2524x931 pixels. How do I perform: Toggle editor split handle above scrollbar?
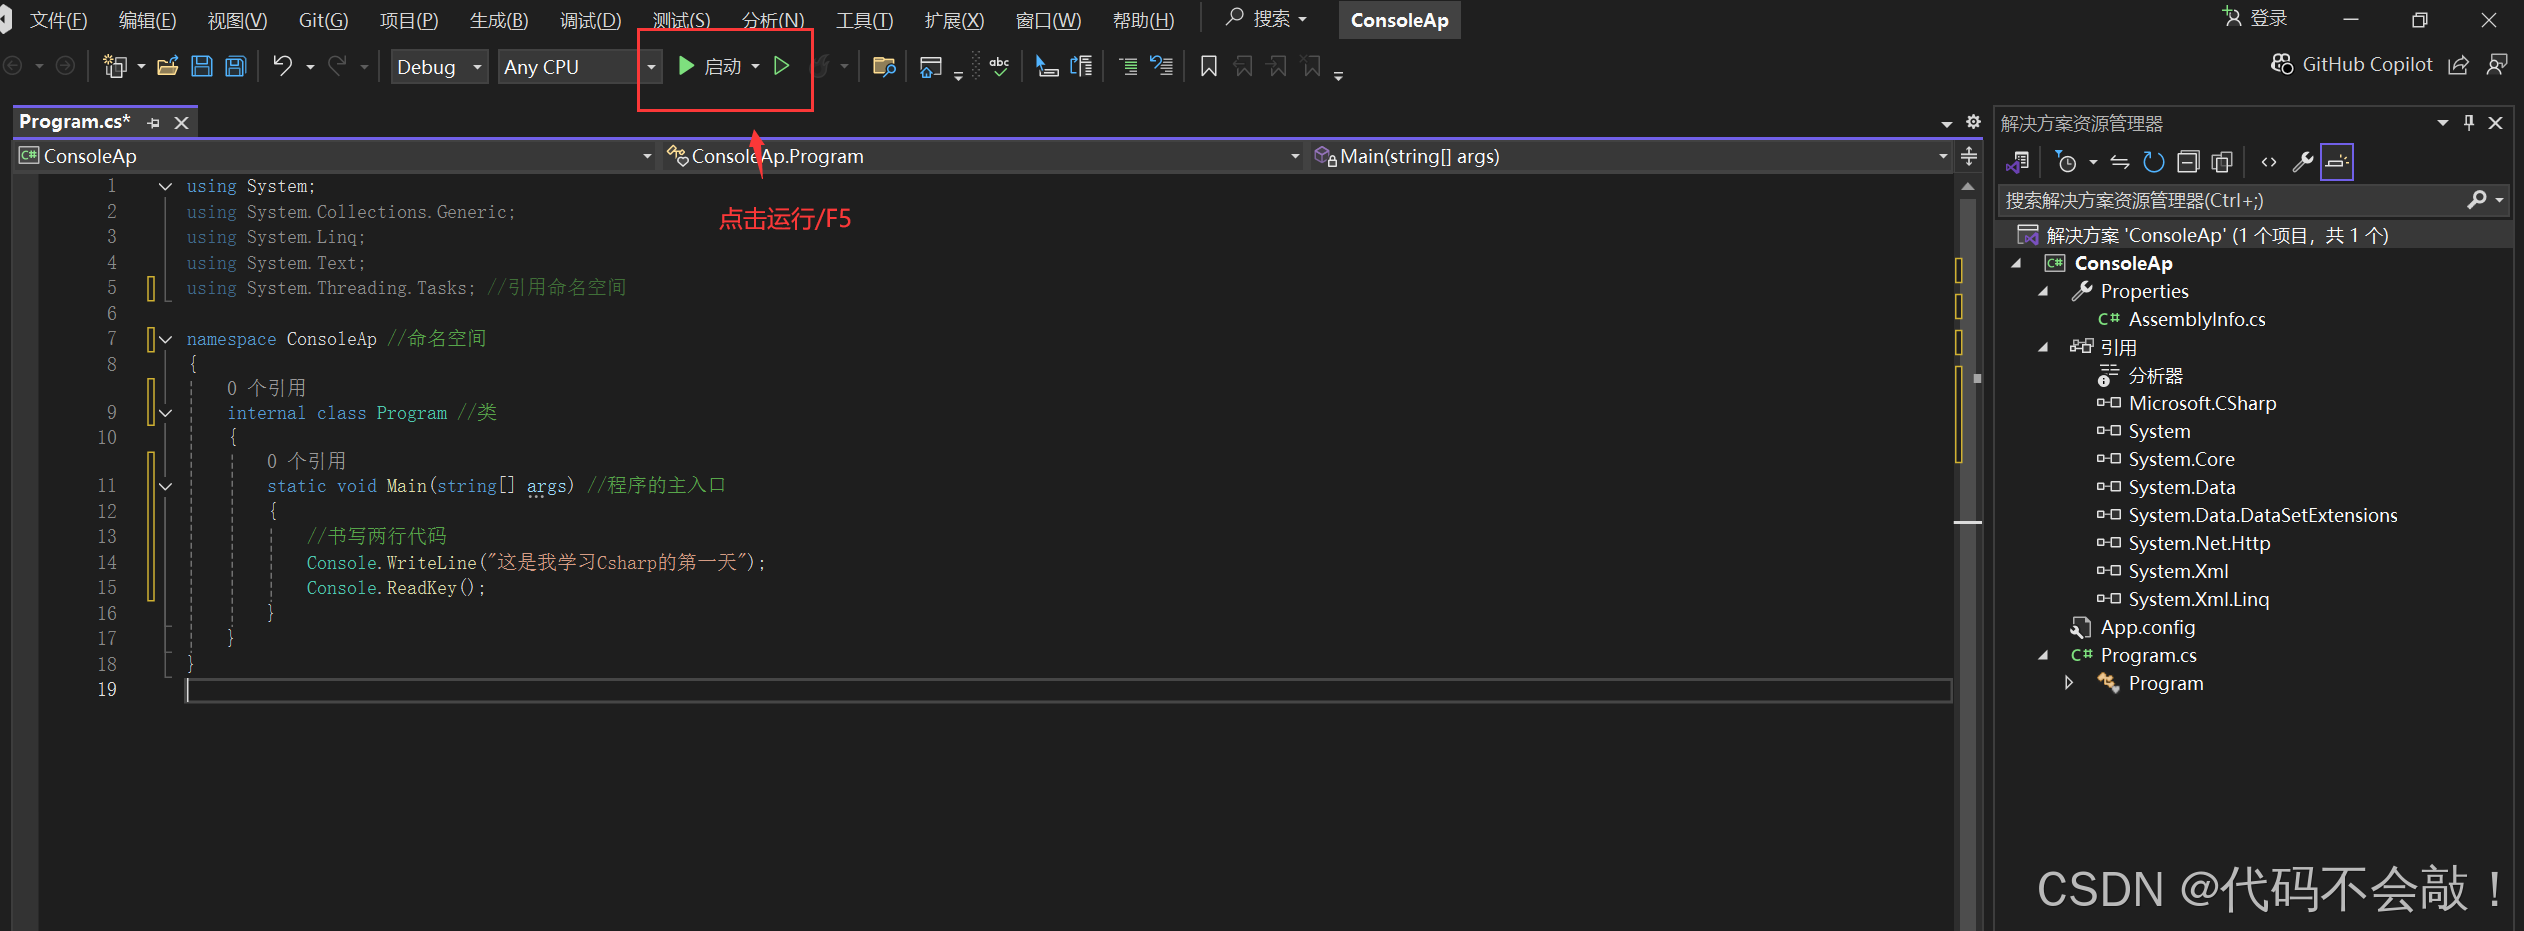(1969, 156)
